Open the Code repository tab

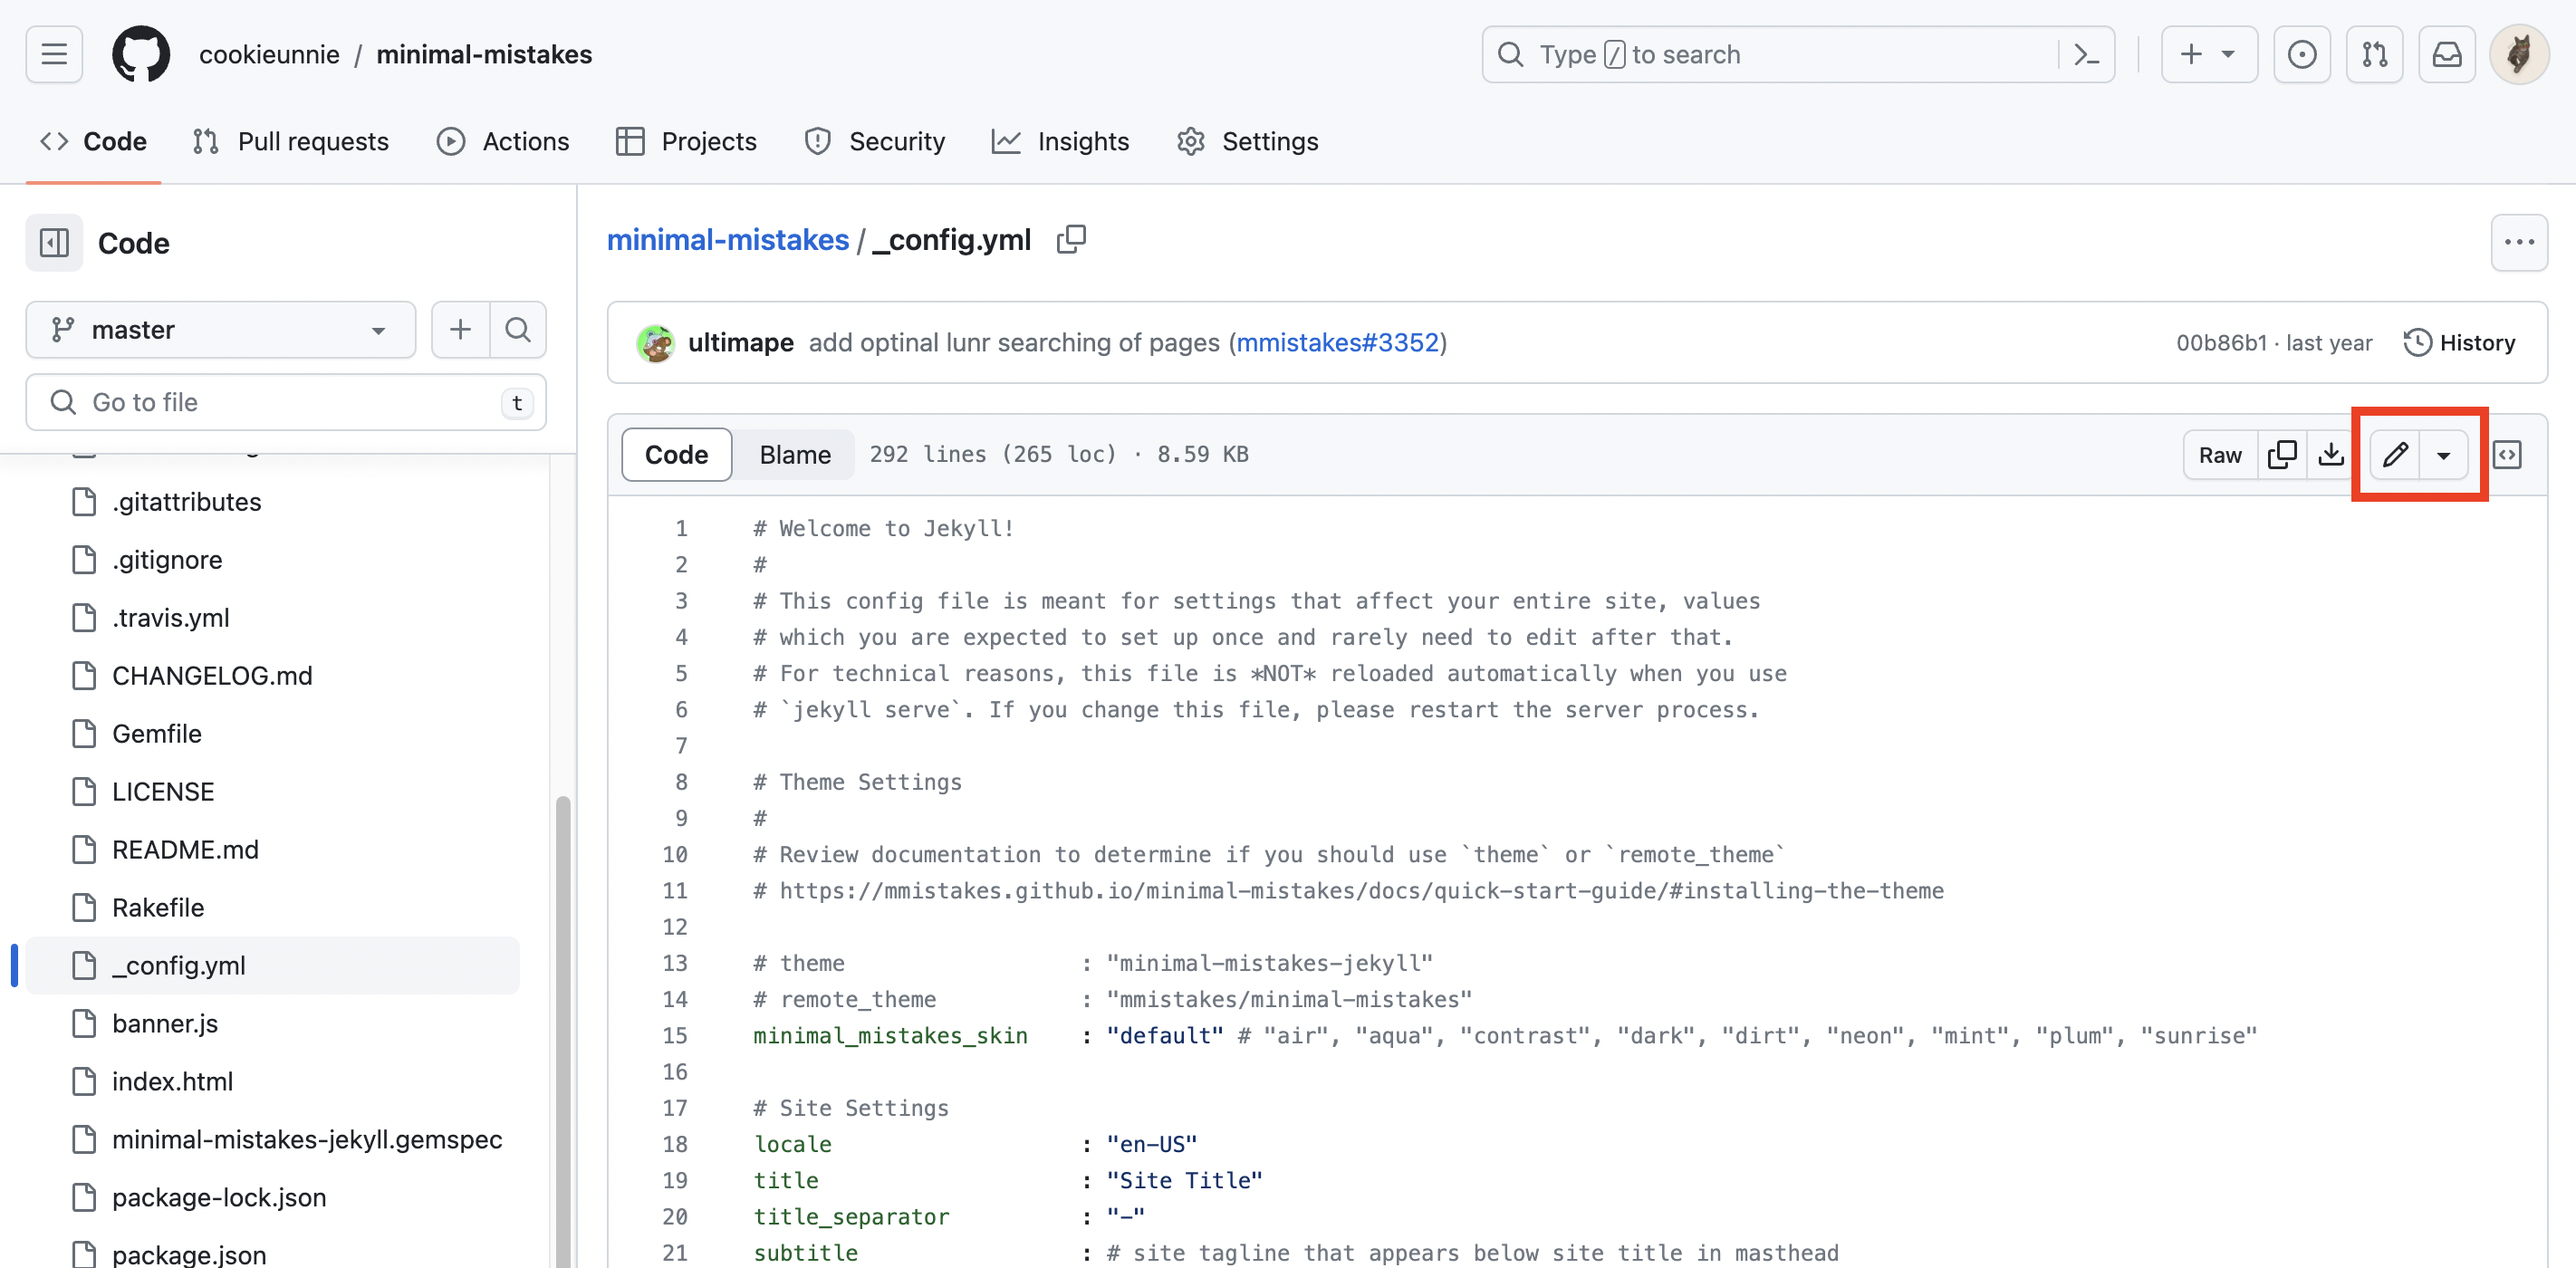coord(93,142)
